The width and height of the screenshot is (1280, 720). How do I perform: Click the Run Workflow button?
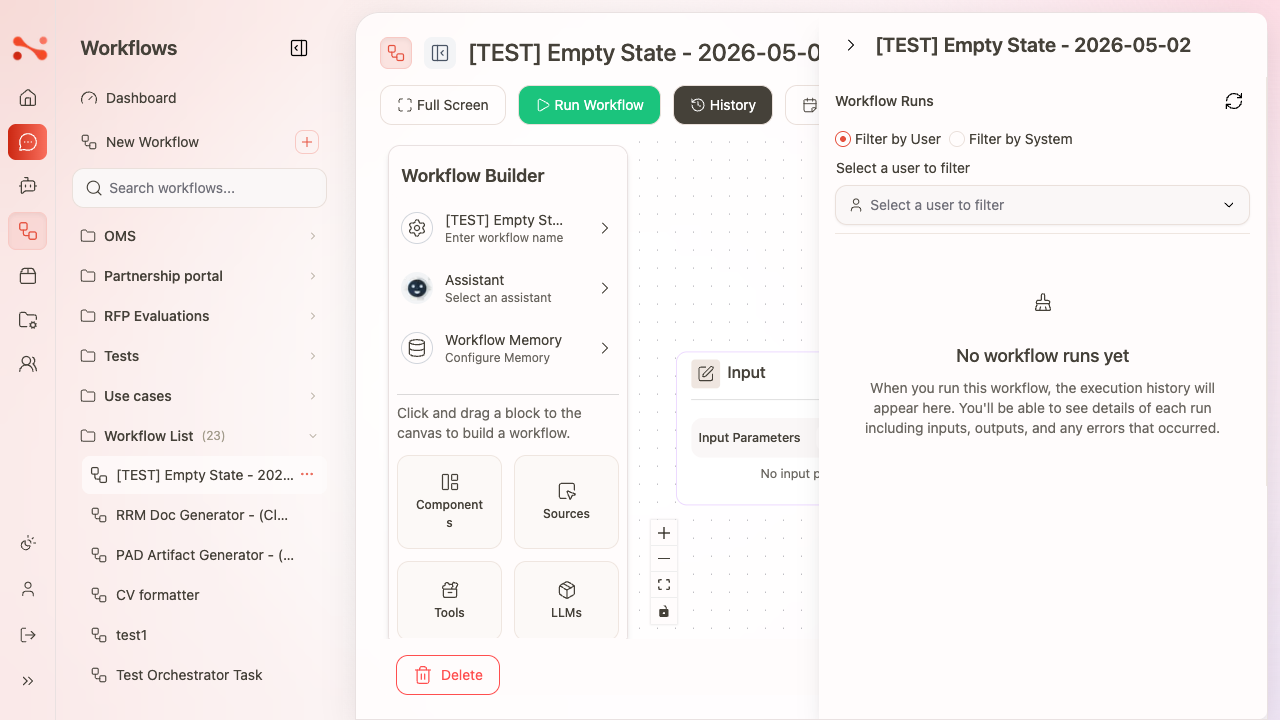click(589, 105)
